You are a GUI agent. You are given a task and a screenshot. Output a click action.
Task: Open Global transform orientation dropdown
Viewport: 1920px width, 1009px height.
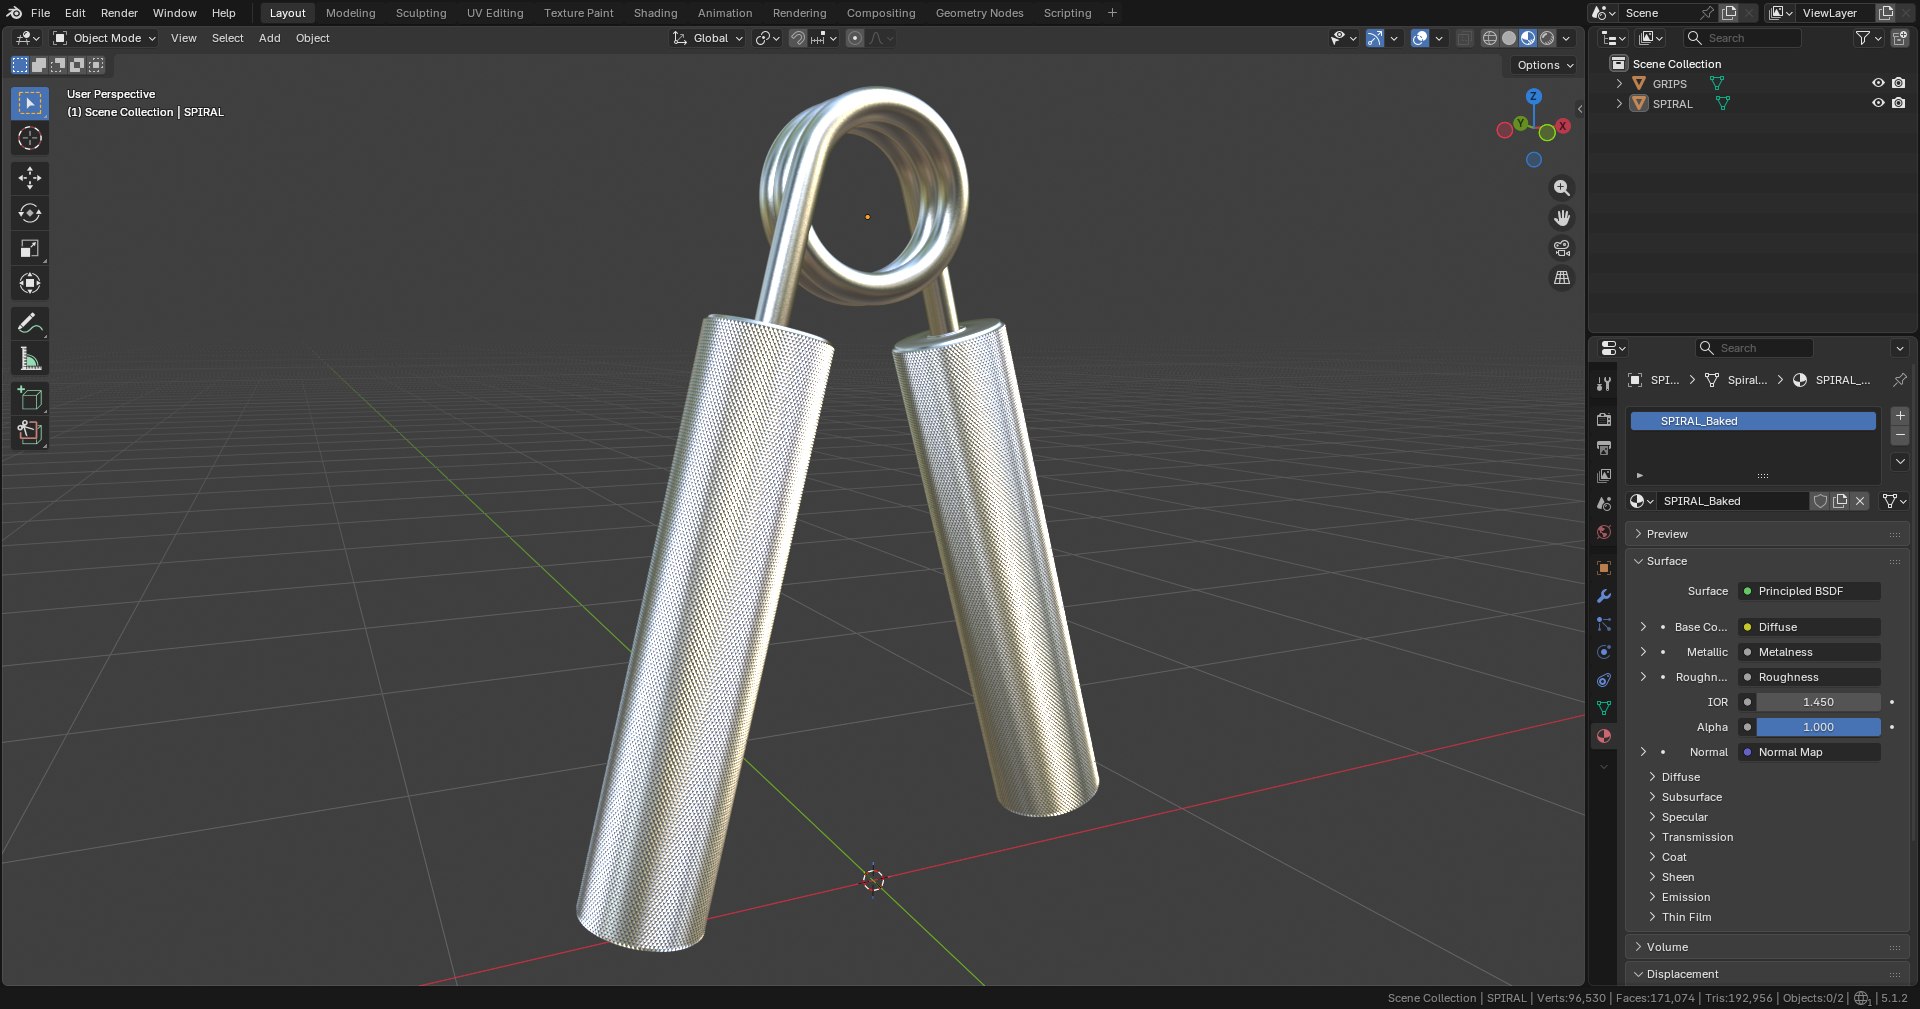708,38
